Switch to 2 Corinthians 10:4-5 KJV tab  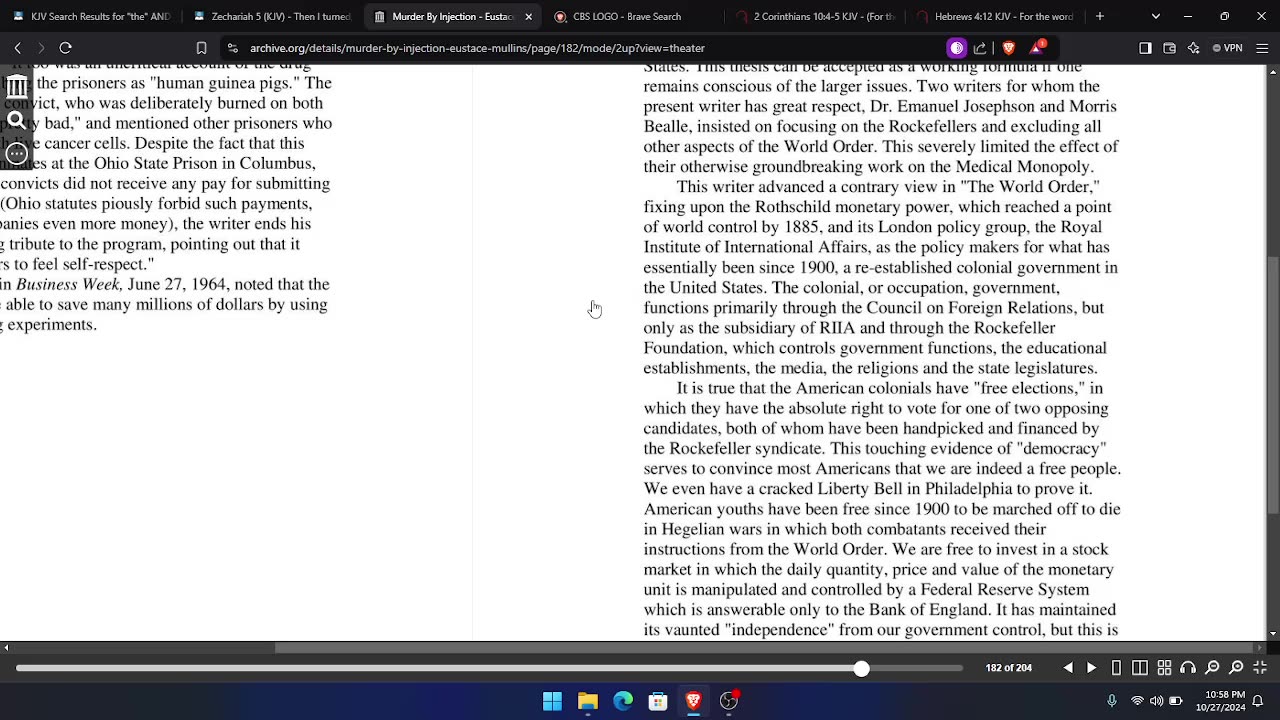[x=814, y=16]
